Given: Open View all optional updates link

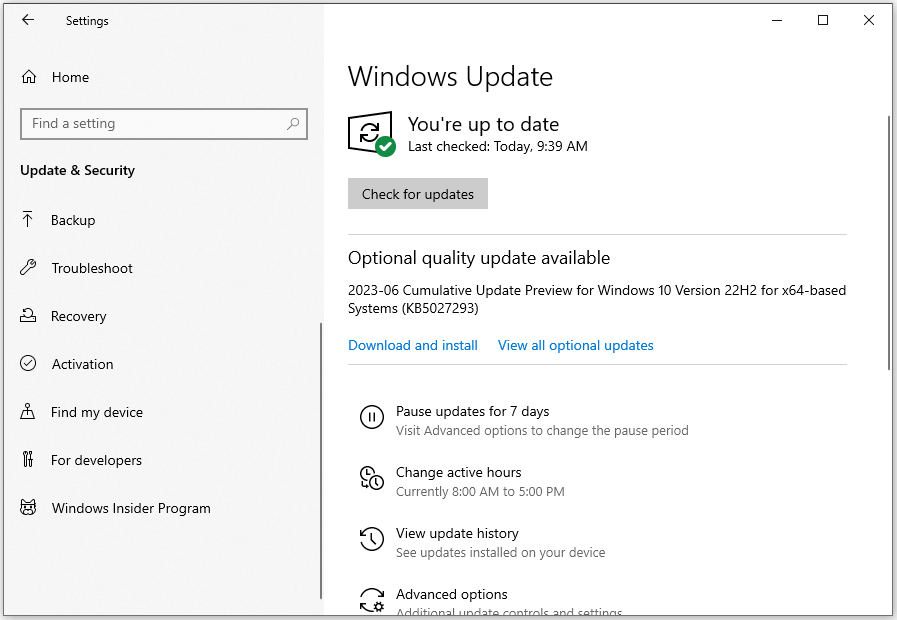Looking at the screenshot, I should [x=575, y=345].
